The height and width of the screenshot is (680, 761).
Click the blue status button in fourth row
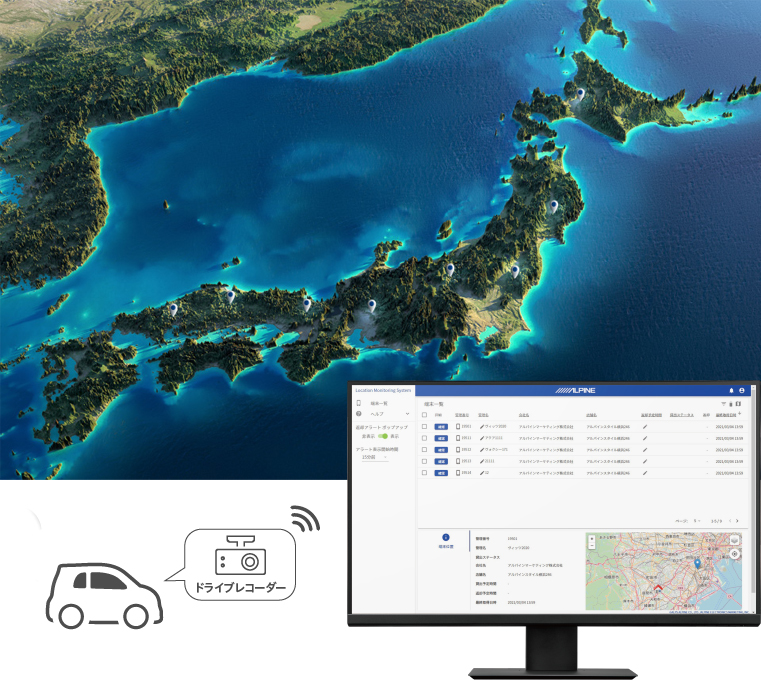click(x=441, y=461)
